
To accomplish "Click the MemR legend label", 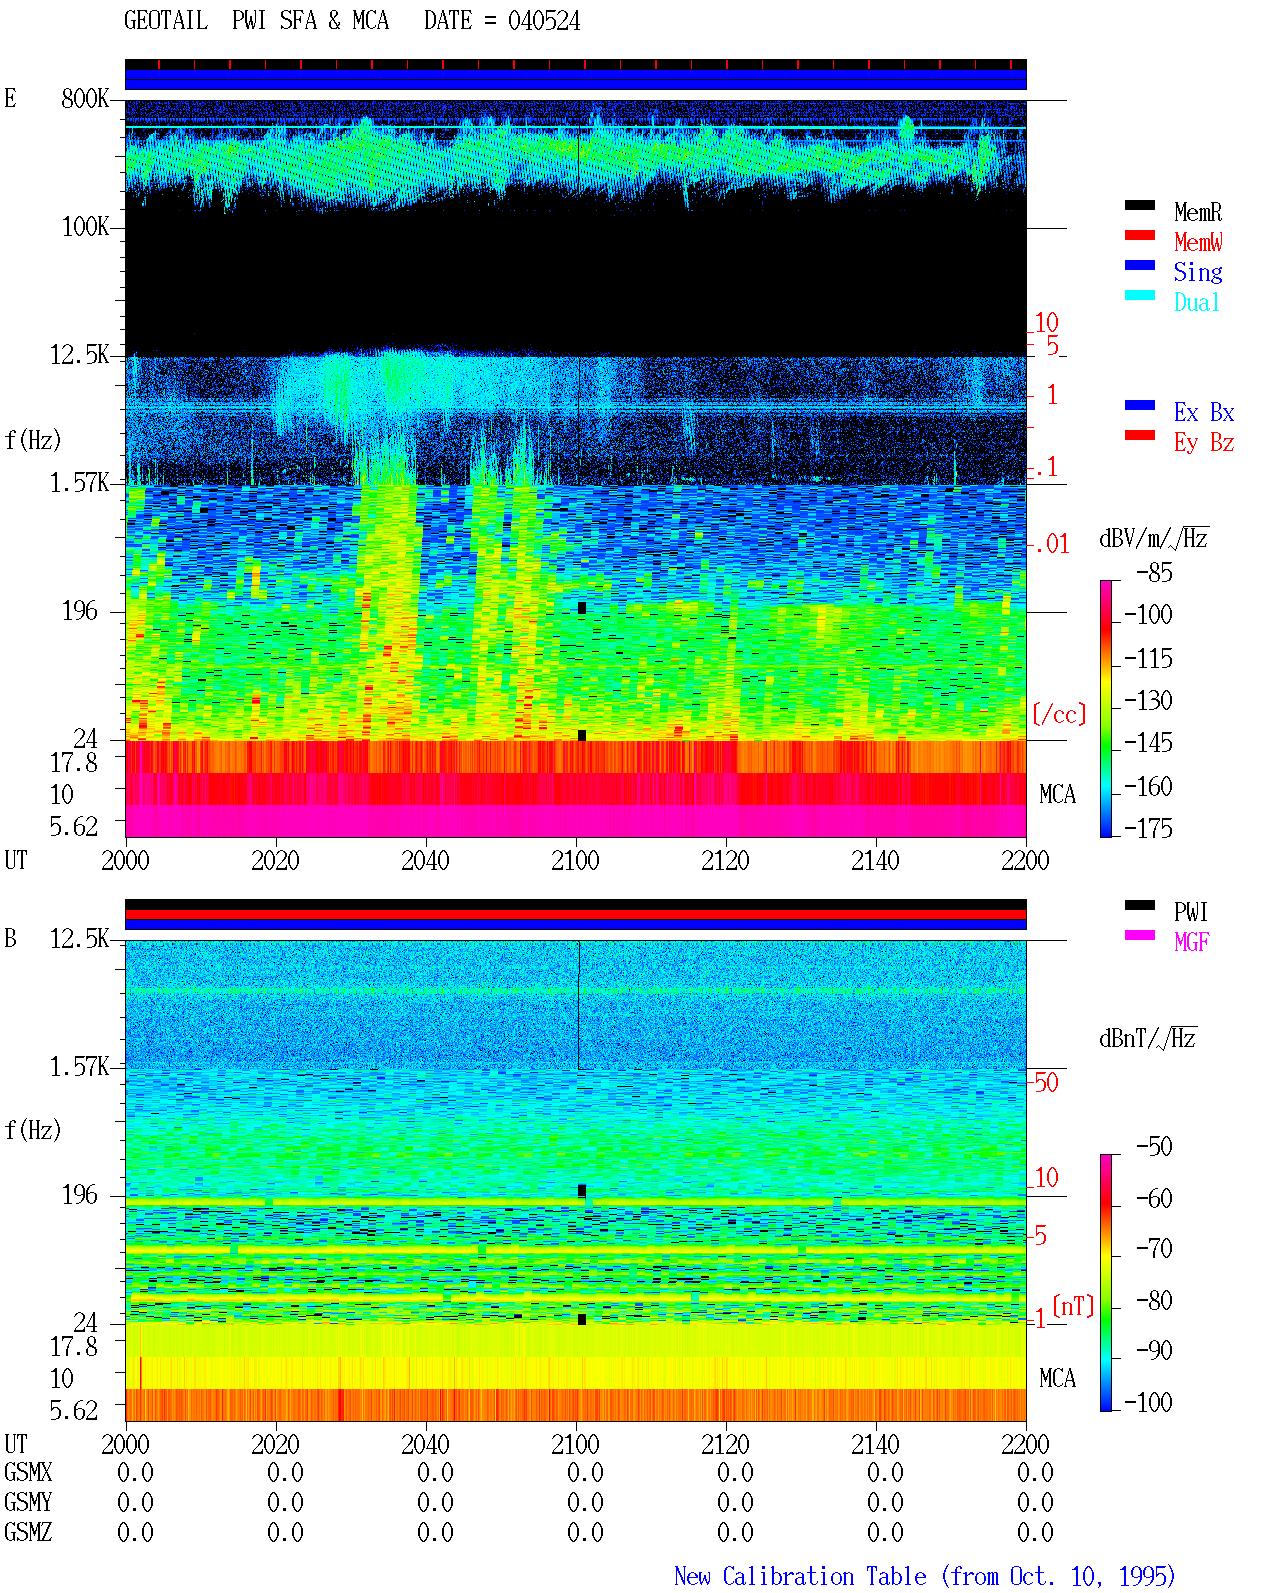I will pos(1198,212).
